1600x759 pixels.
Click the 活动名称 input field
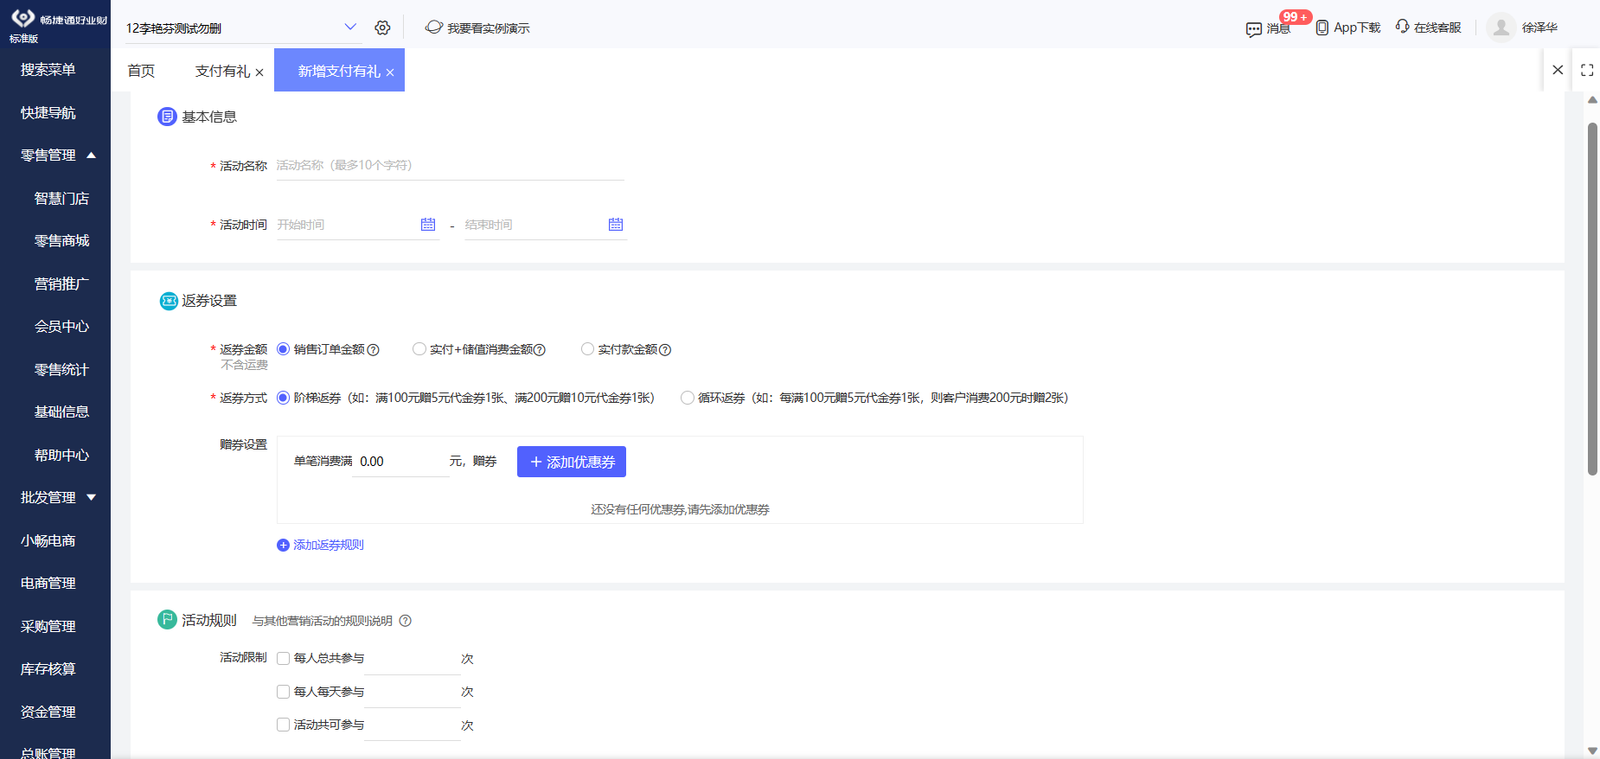[x=449, y=166]
